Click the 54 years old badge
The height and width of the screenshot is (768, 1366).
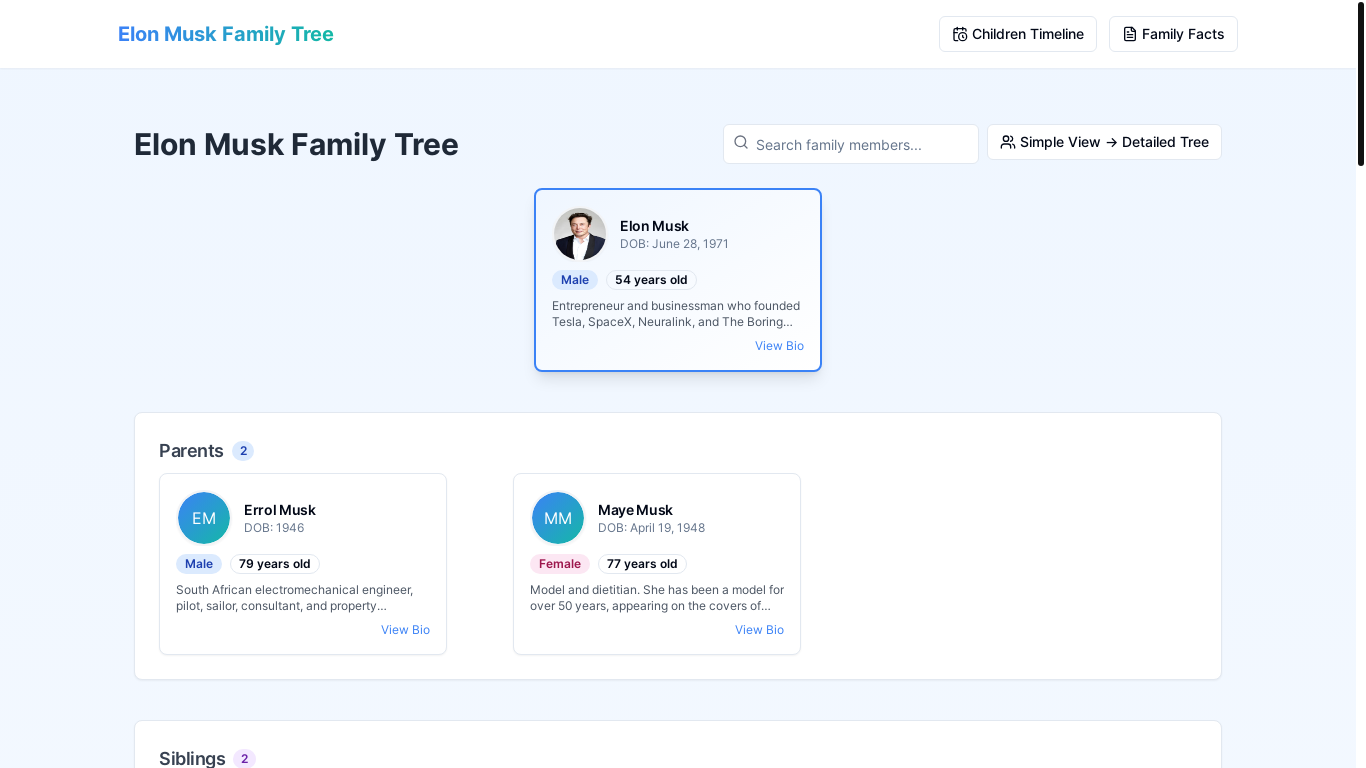[651, 280]
